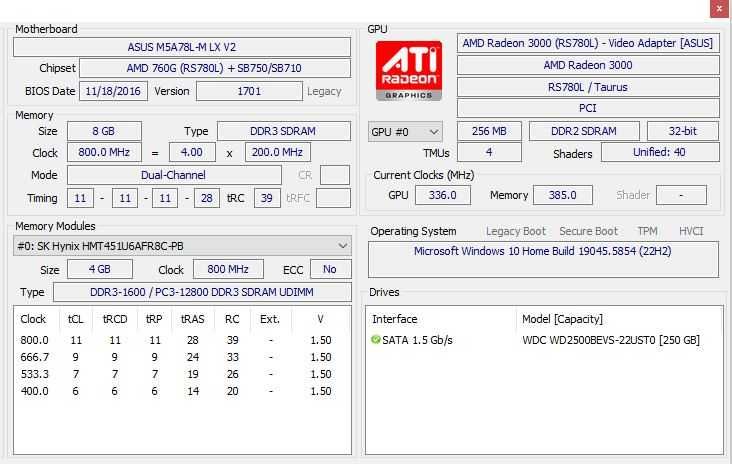732x464 pixels.
Task: Click the AMD Radeon 3000 (RS780L) Video Adapter field
Action: [x=588, y=43]
